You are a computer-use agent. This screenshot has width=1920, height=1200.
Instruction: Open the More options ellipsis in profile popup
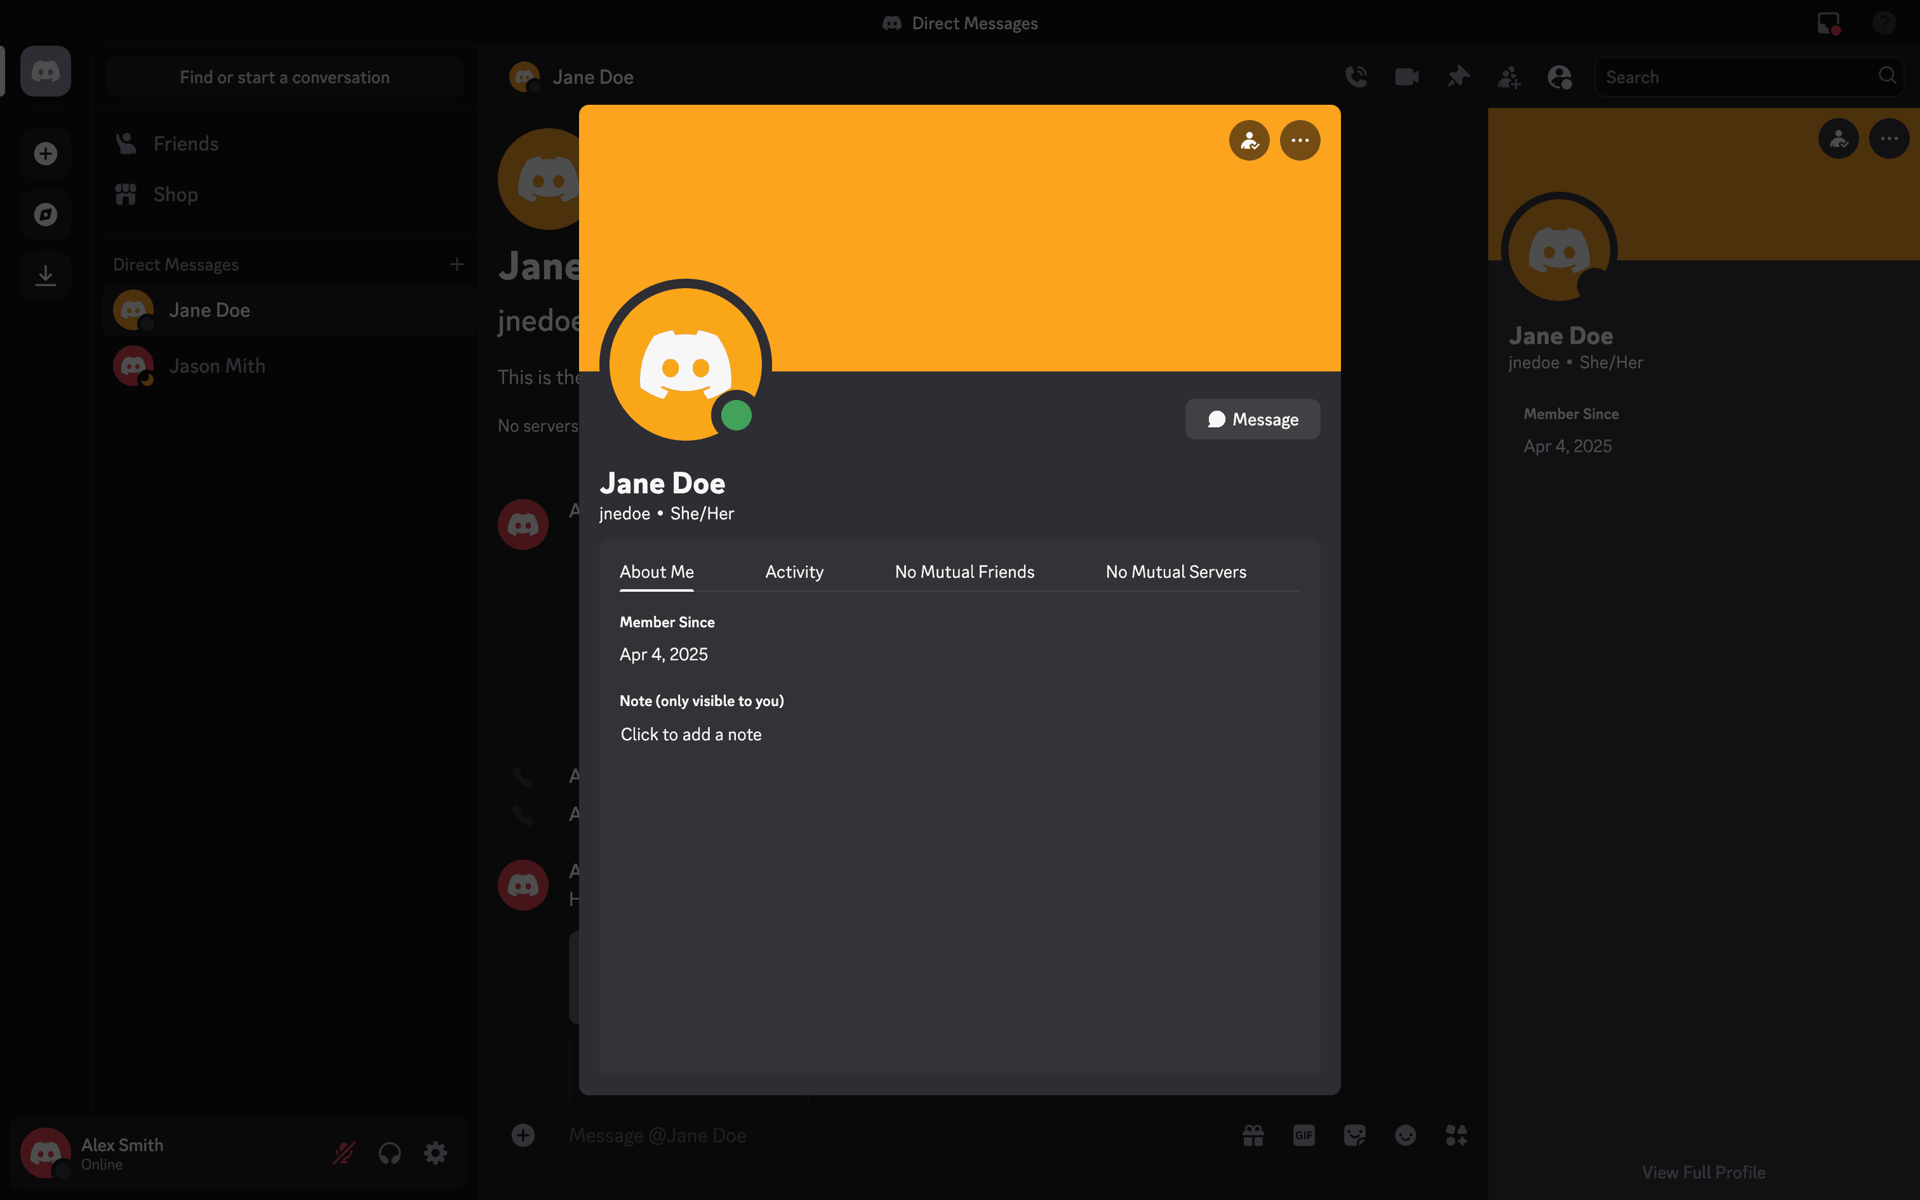point(1300,141)
